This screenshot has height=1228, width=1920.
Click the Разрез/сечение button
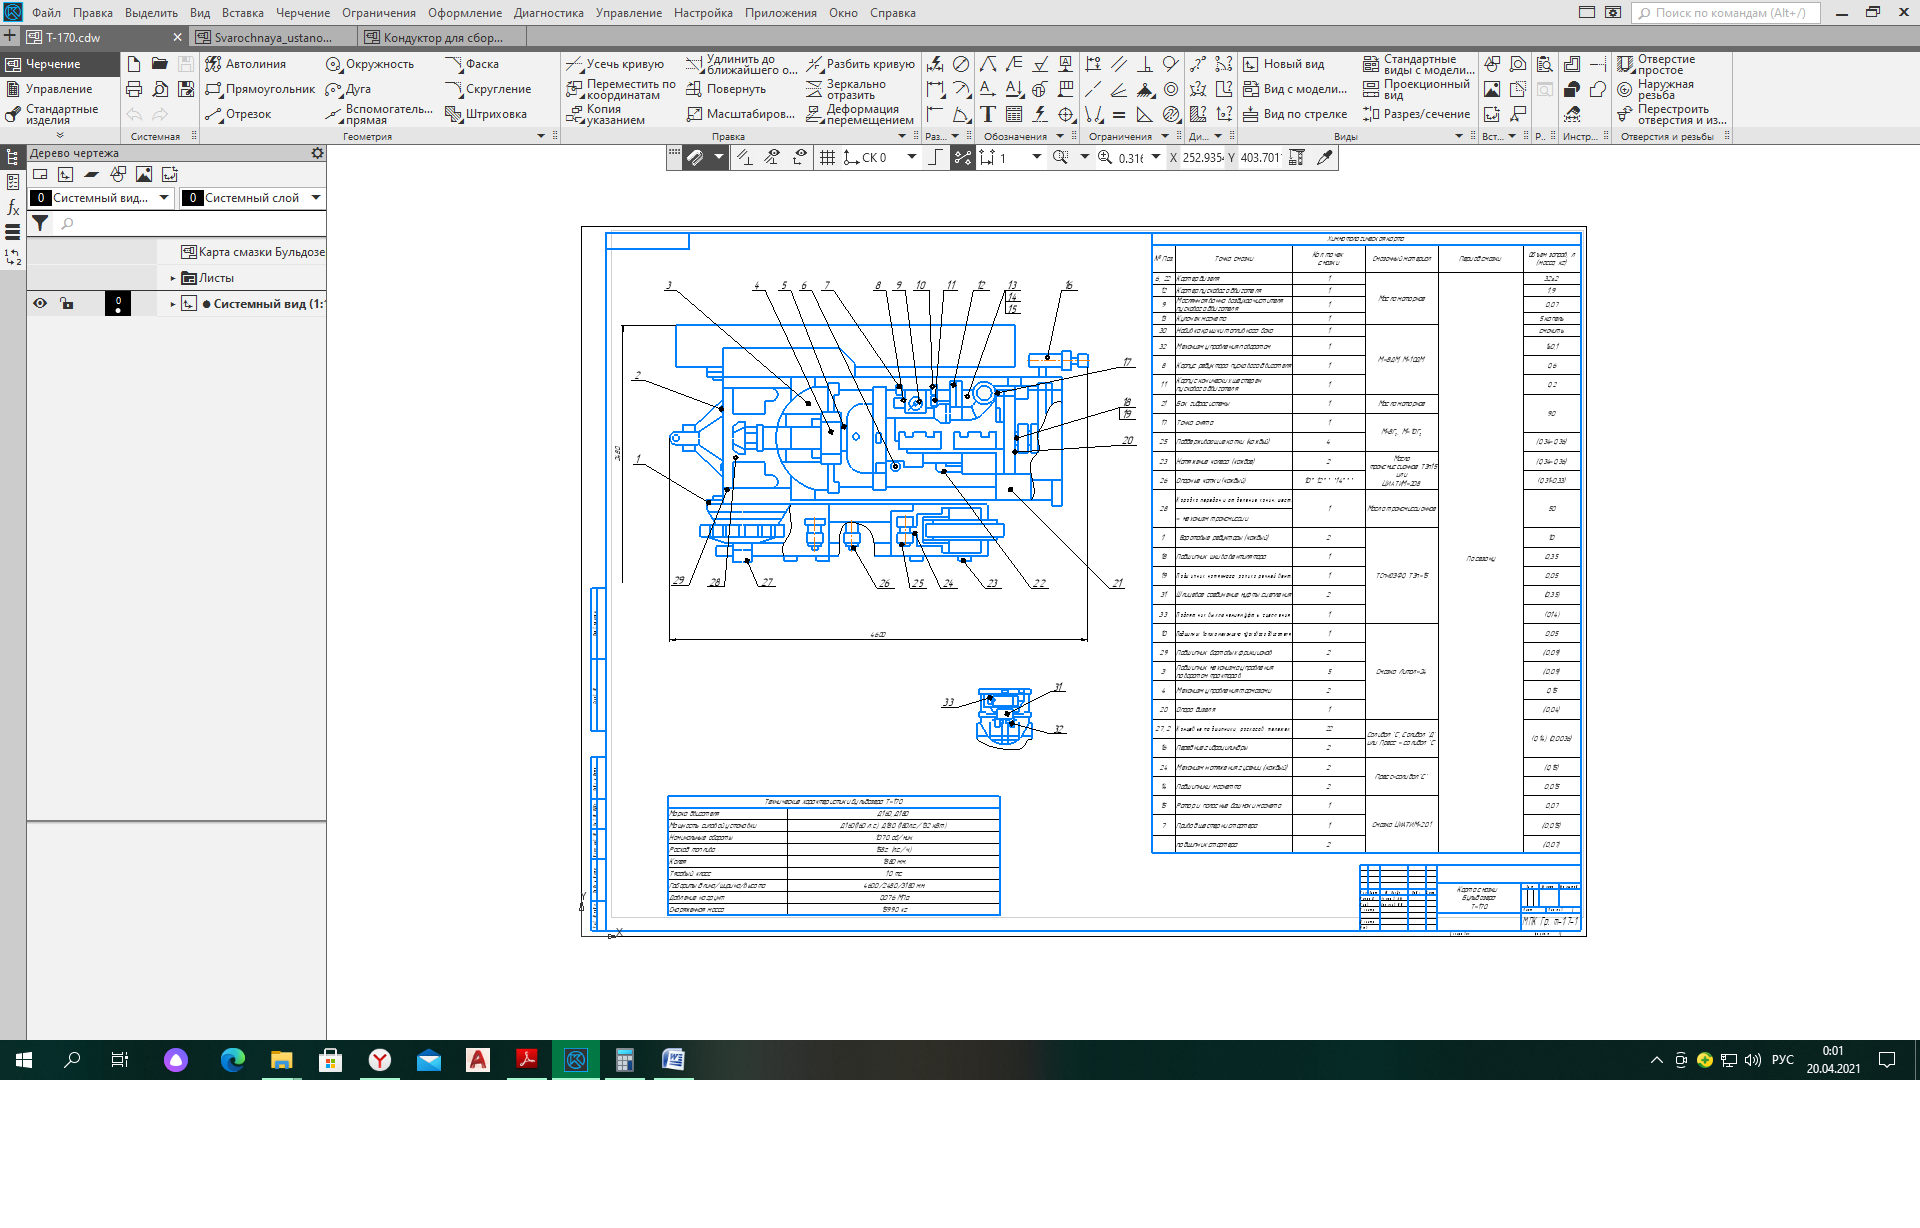coord(1415,114)
